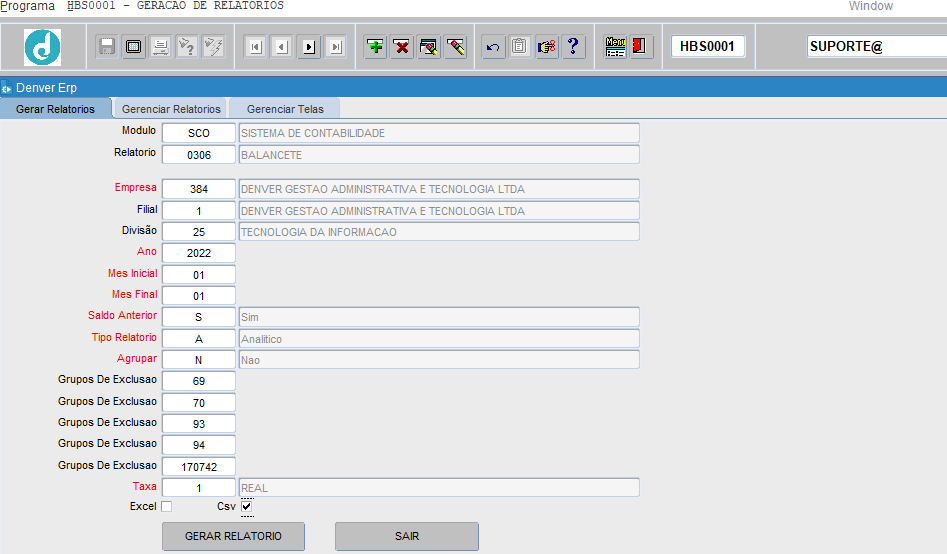Screen dimensions: 947x554
Task: Click the SISTEMA DE CONTABILIDADE description field
Action: 439,133
